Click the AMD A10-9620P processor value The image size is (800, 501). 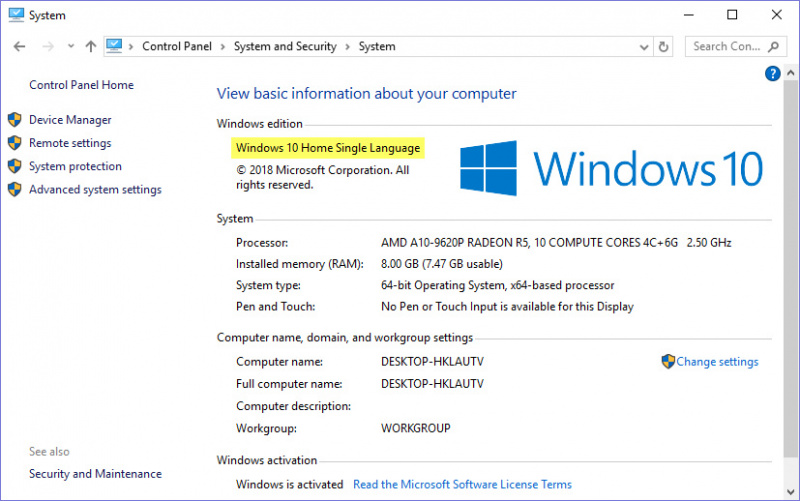pyautogui.click(x=556, y=243)
